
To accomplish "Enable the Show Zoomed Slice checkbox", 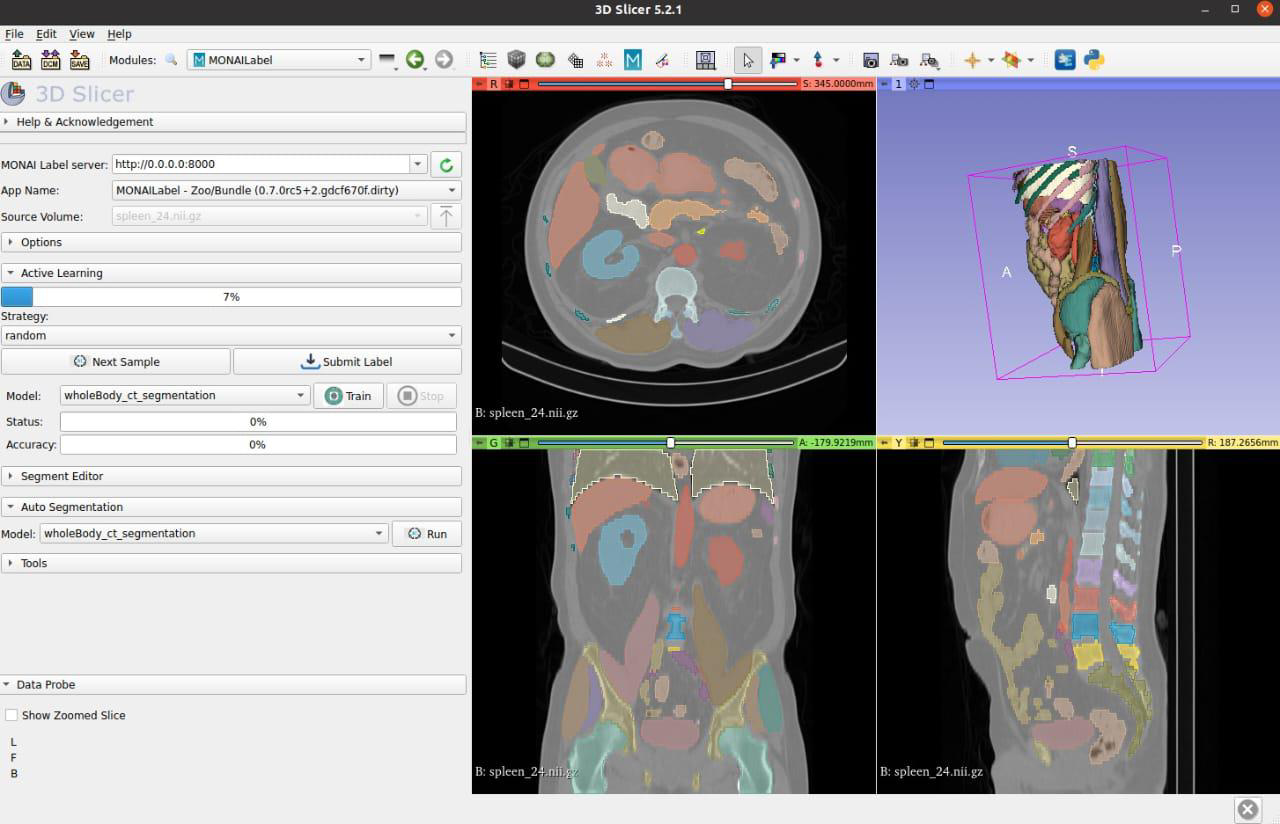I will [11, 715].
